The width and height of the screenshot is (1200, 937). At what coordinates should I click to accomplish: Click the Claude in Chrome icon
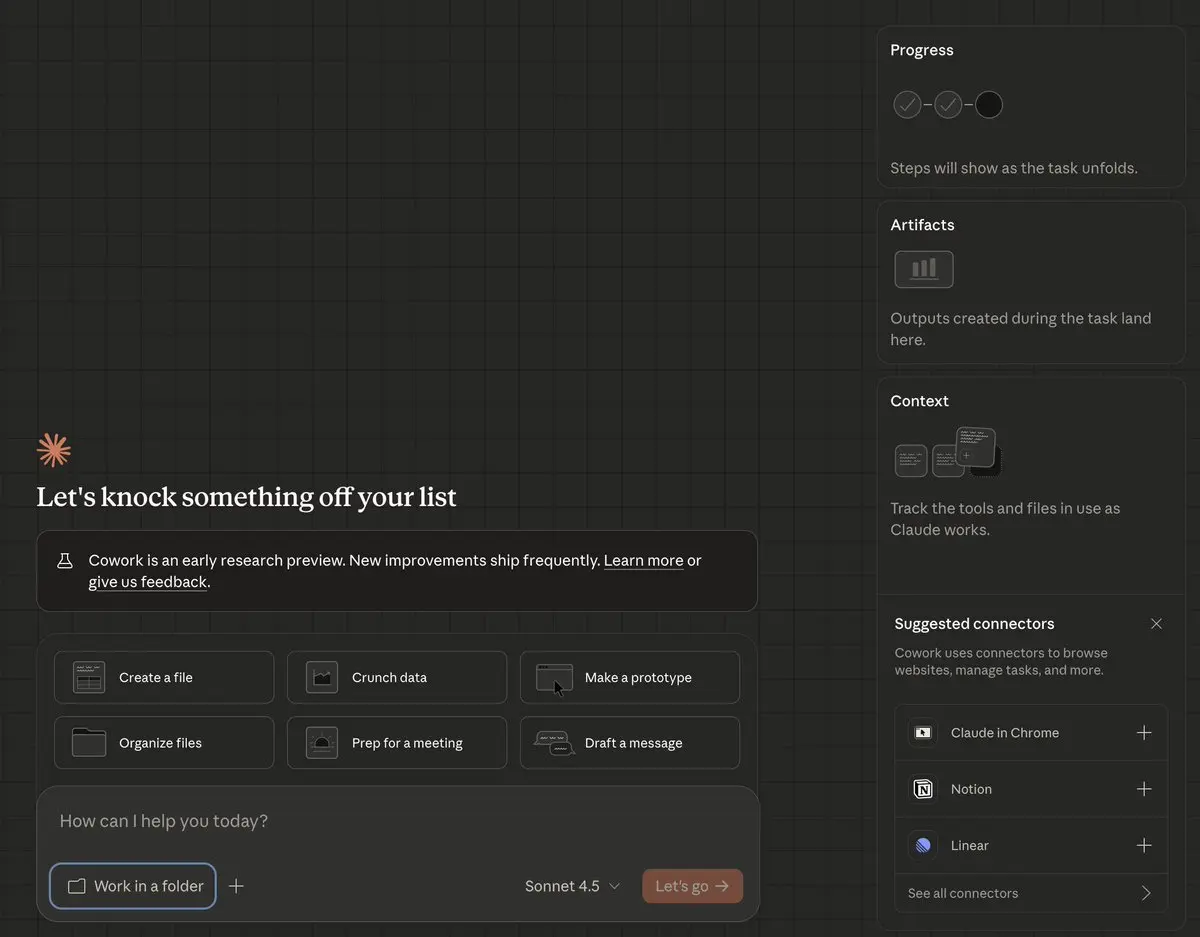coord(923,733)
